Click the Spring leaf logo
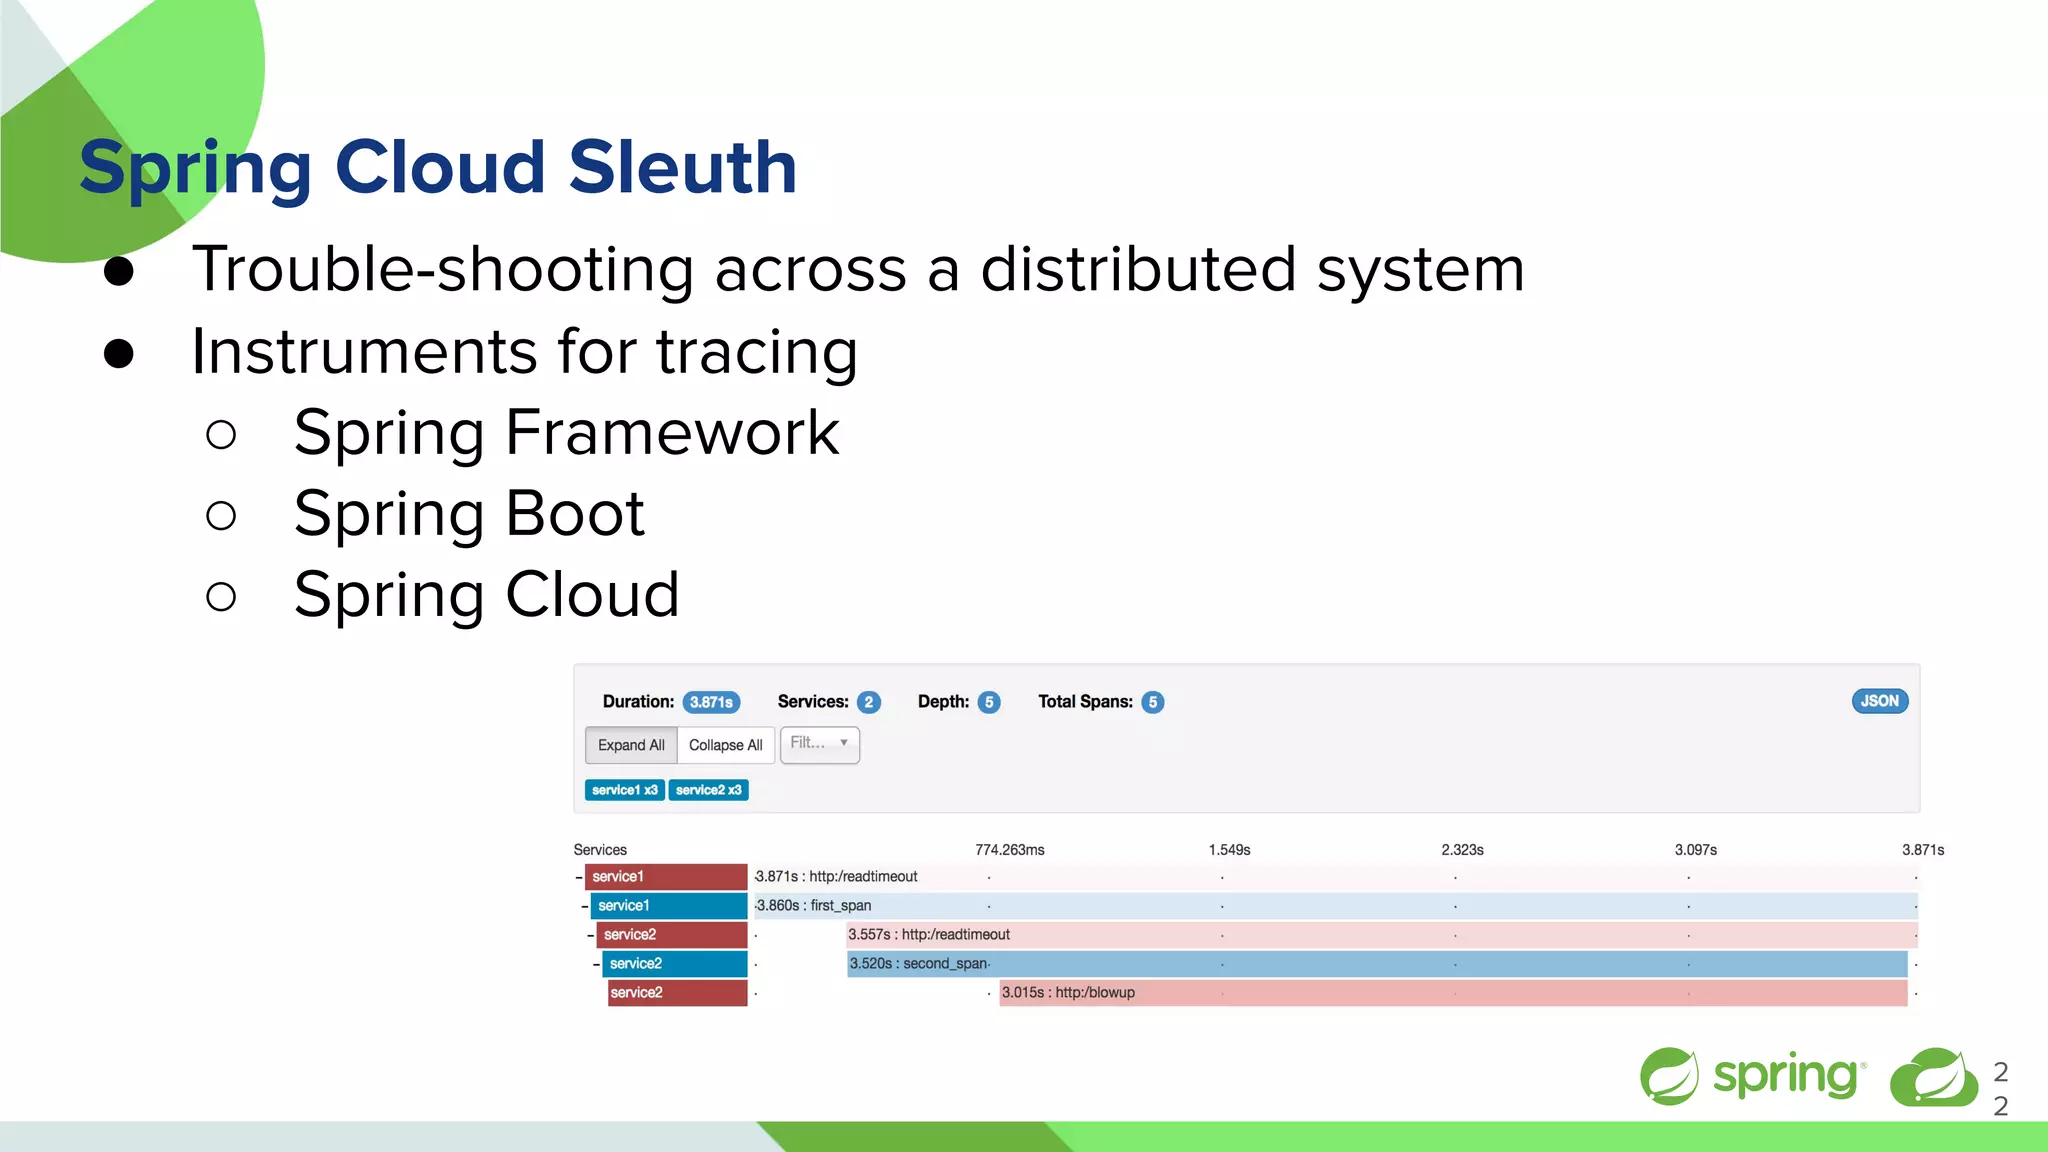 point(1668,1076)
